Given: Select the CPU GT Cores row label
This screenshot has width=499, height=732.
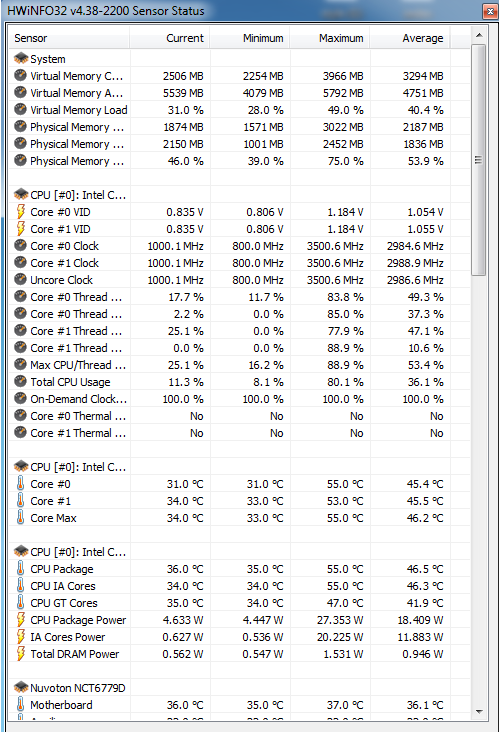Looking at the screenshot, I should tap(64, 603).
